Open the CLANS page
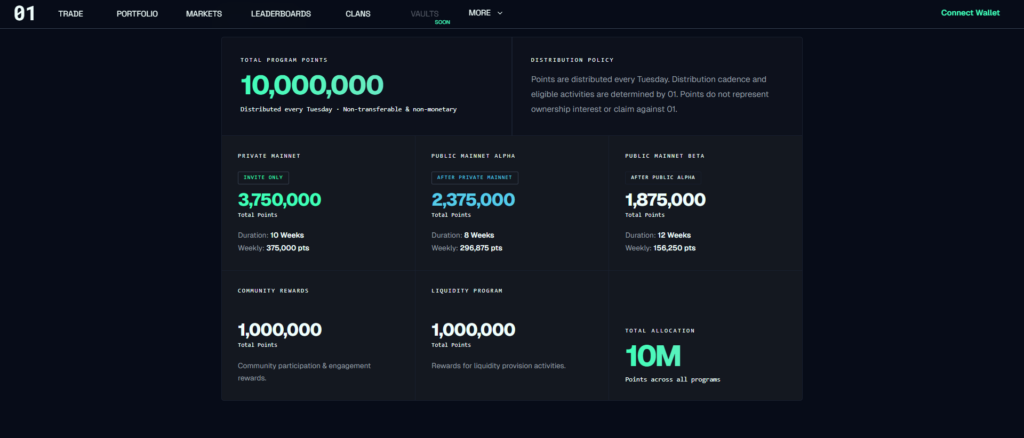The height and width of the screenshot is (438, 1024). tap(358, 14)
